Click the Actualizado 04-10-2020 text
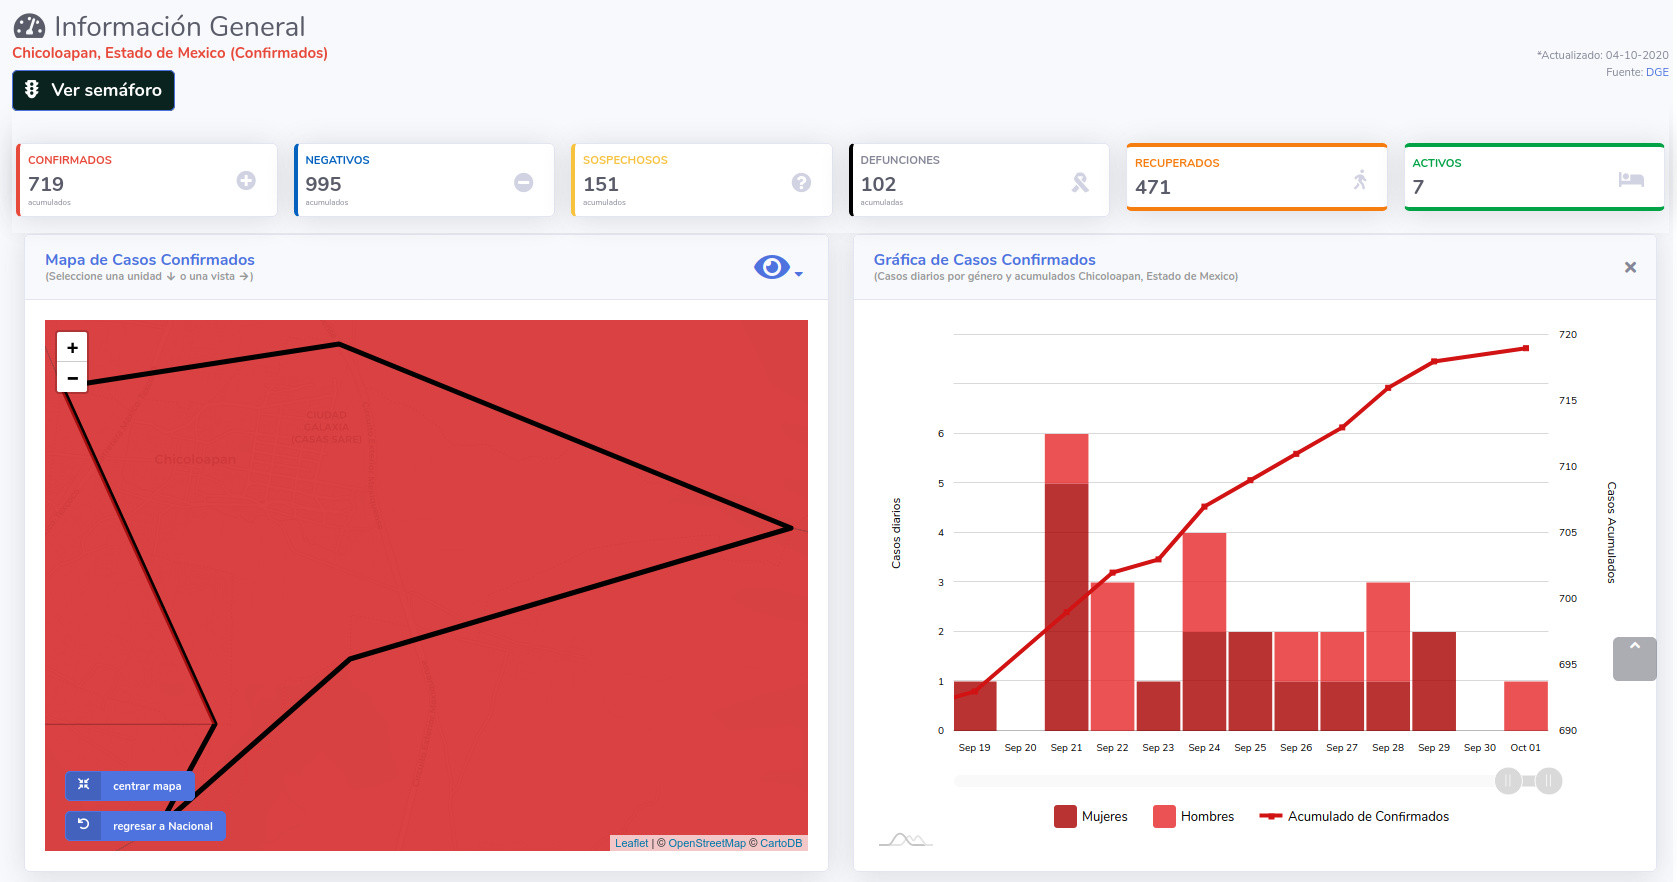Viewport: 1677px width, 882px height. tap(1603, 55)
